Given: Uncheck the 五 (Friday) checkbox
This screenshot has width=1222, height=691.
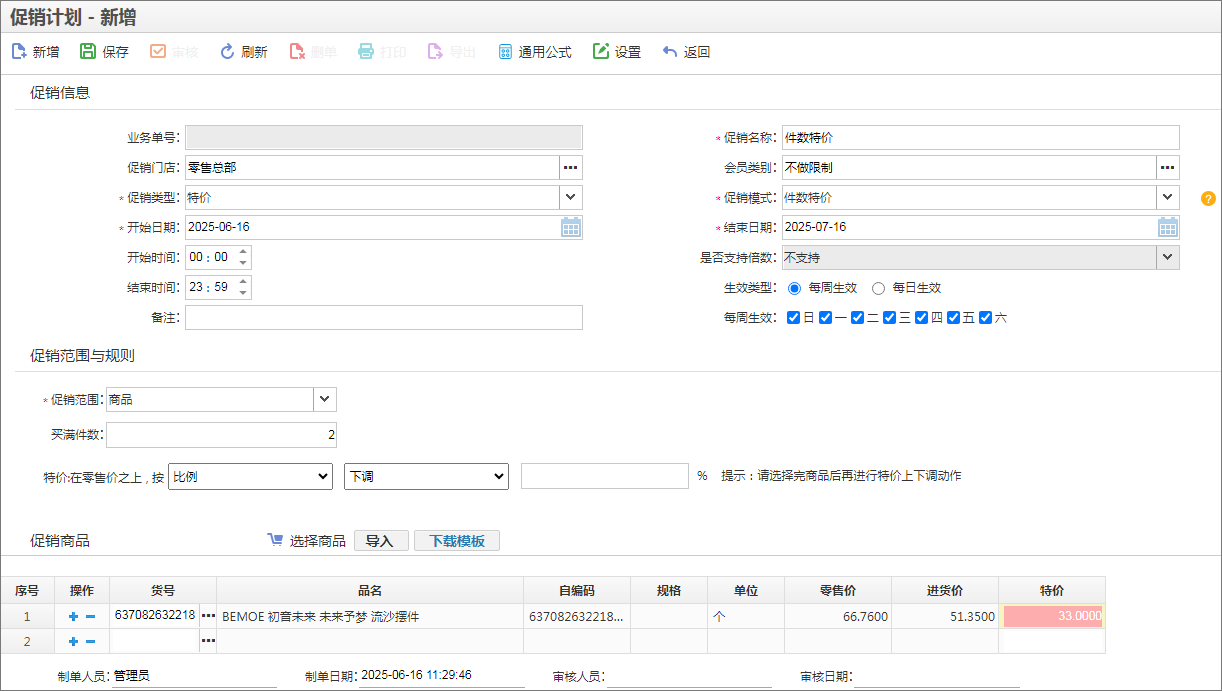Looking at the screenshot, I should 953,318.
